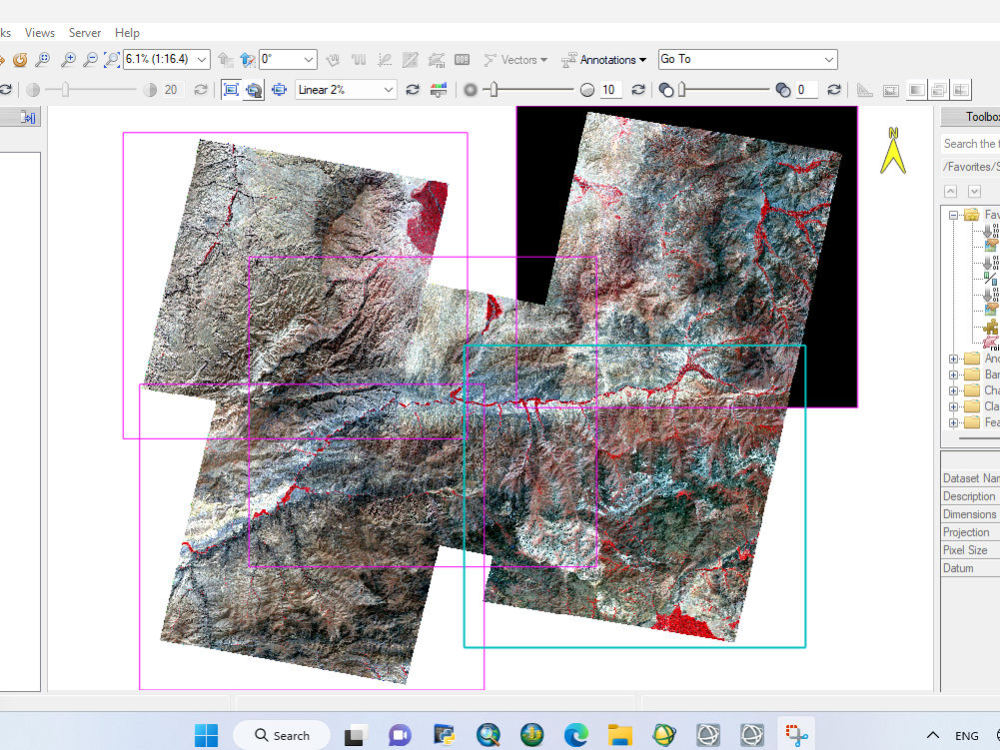This screenshot has width=1000, height=750.
Task: Toggle the swipe view mode icon
Action: click(x=961, y=90)
